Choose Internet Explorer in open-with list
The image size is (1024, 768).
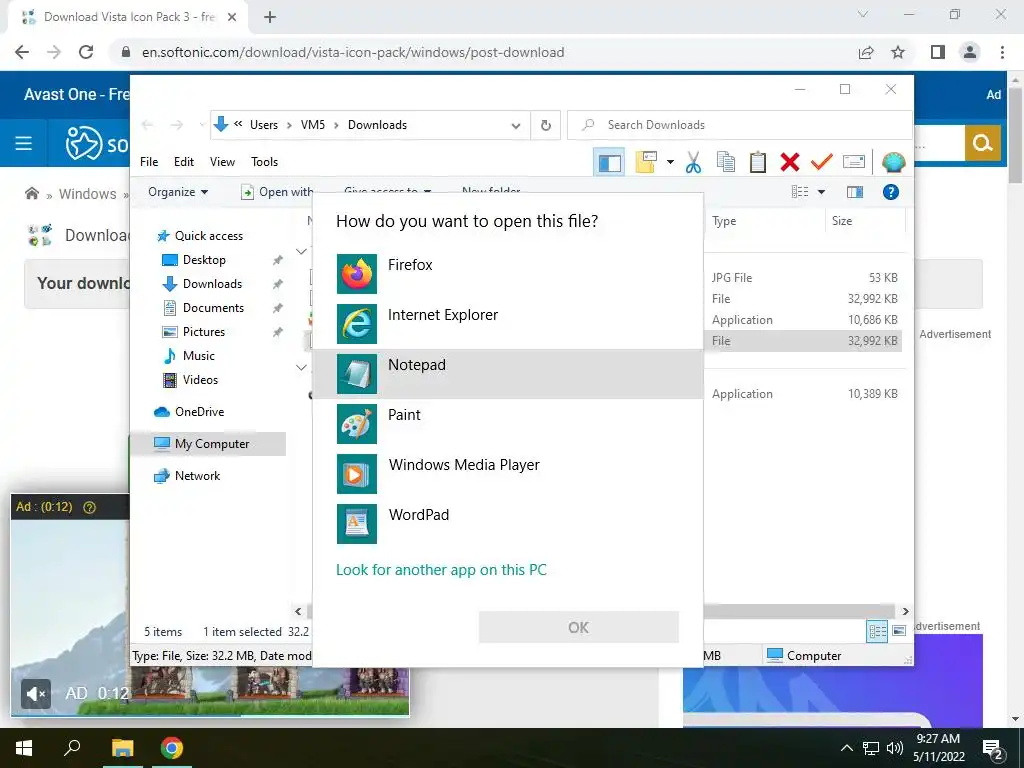[x=507, y=324]
